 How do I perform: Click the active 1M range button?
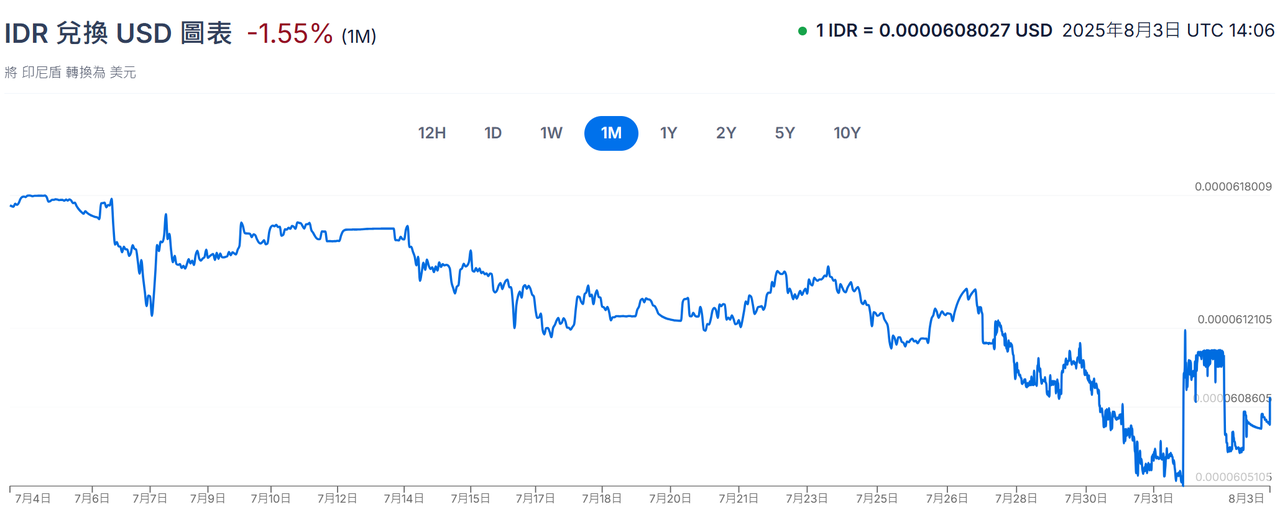tap(611, 133)
